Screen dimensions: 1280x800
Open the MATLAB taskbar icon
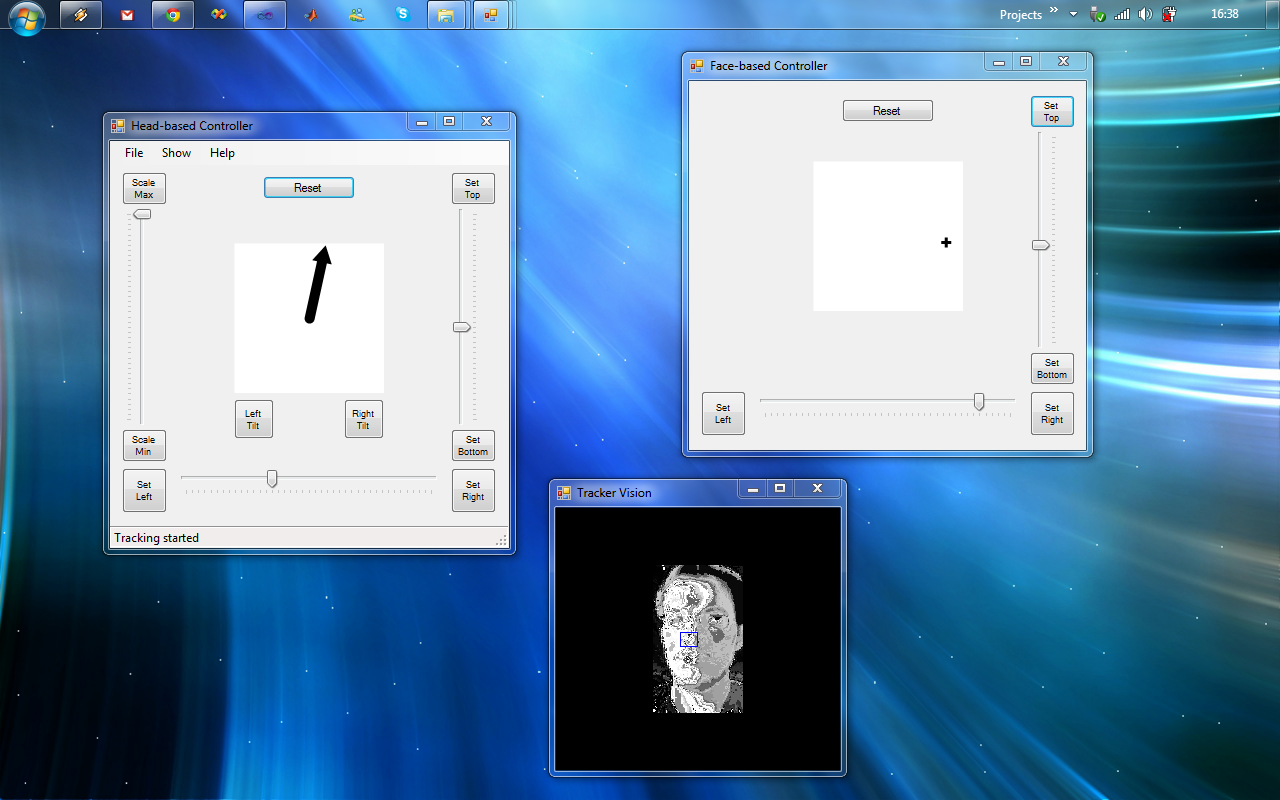311,15
